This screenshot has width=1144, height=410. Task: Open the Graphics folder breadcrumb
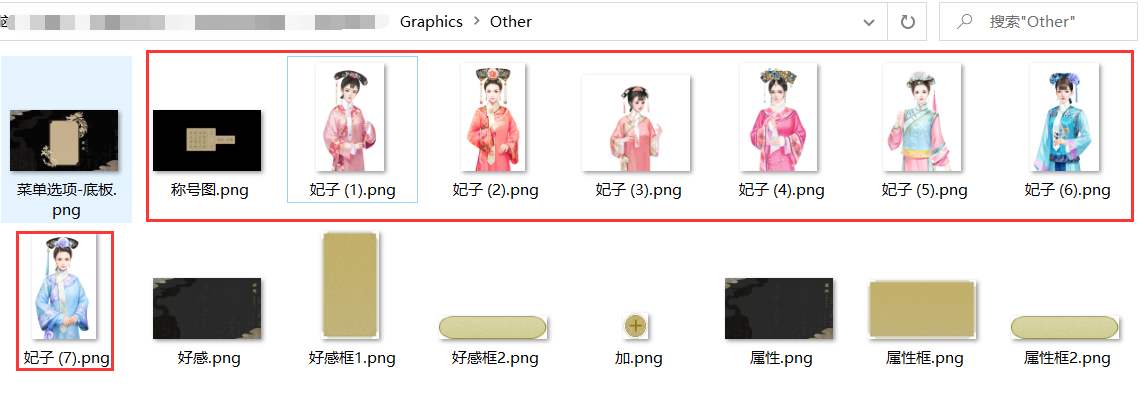coord(431,22)
